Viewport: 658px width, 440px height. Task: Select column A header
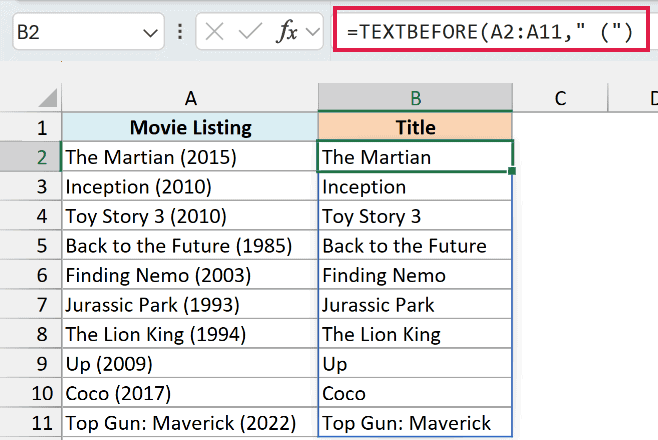[190, 98]
